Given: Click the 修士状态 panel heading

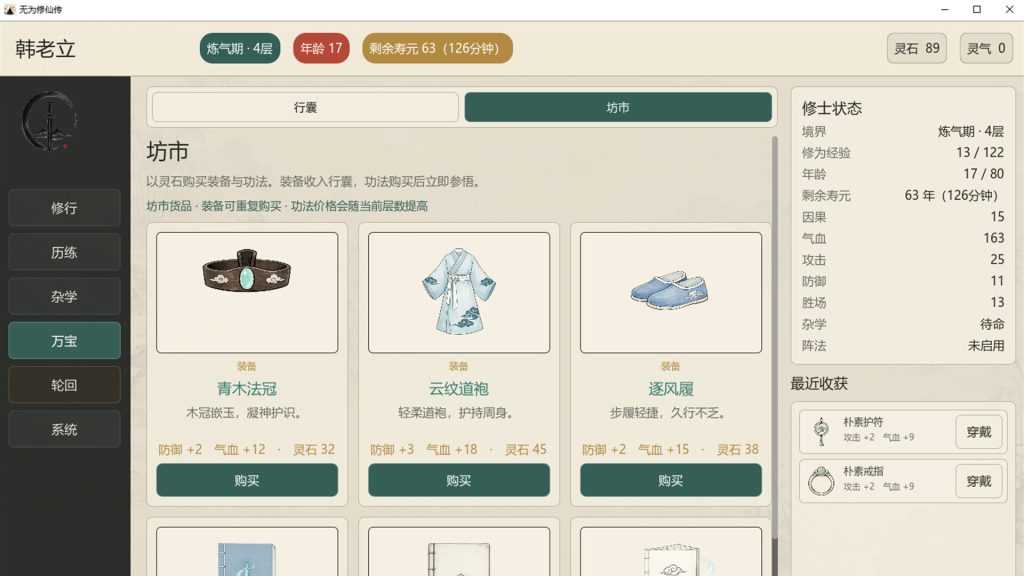Looking at the screenshot, I should [831, 108].
